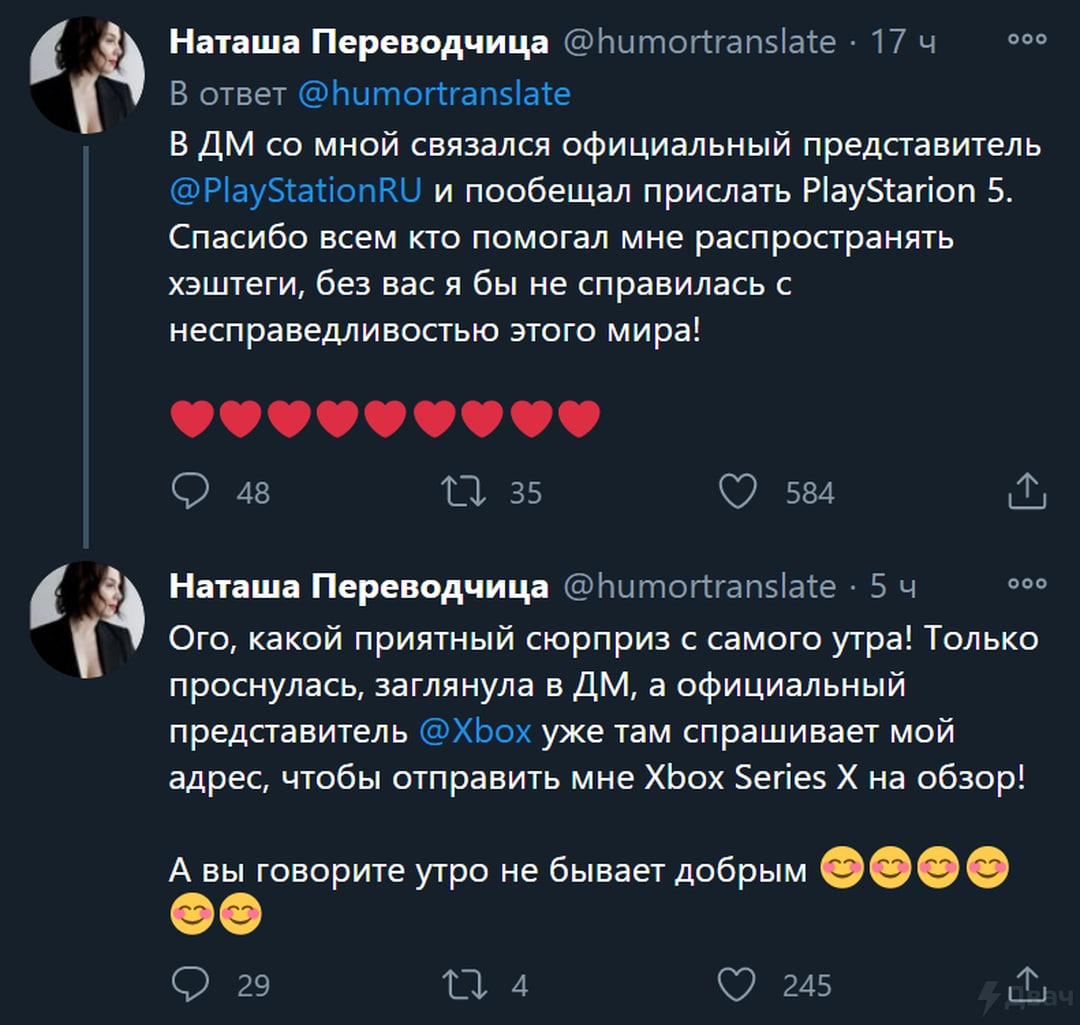The image size is (1080, 1025).
Task: Retweet the second tweet with 4 retweets
Action: pos(464,985)
